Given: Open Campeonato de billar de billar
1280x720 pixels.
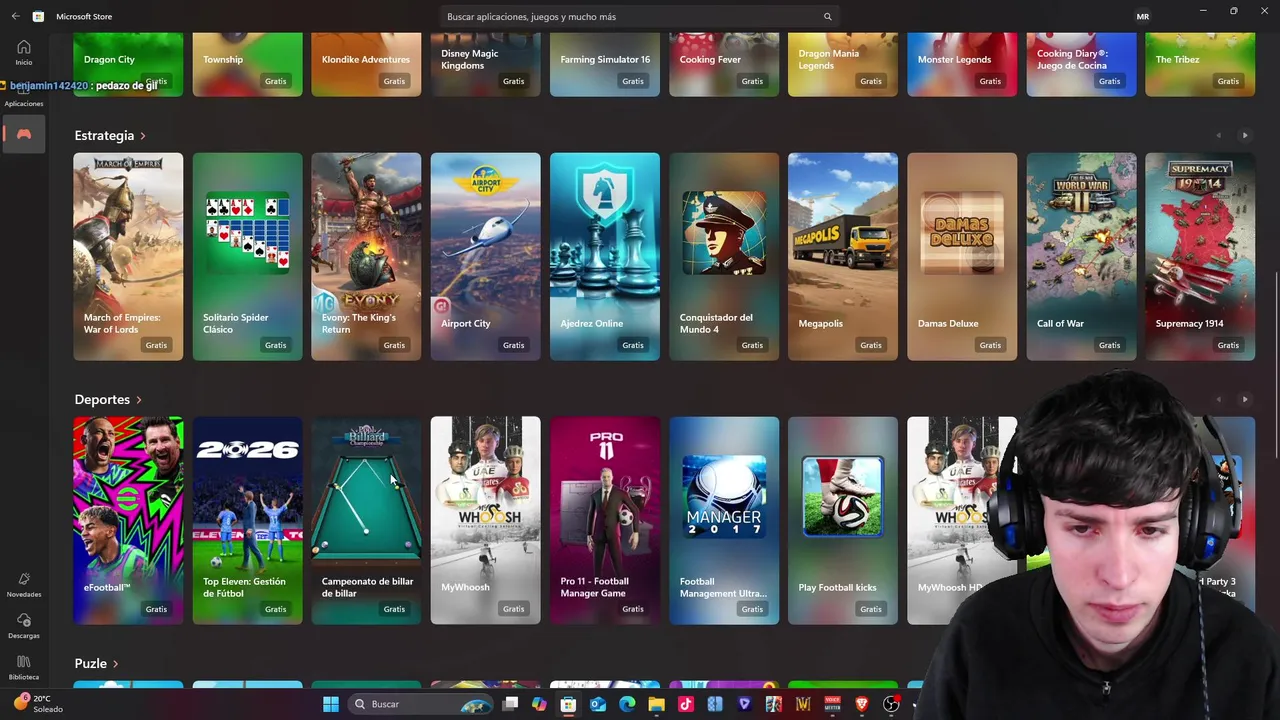Looking at the screenshot, I should click(x=366, y=520).
